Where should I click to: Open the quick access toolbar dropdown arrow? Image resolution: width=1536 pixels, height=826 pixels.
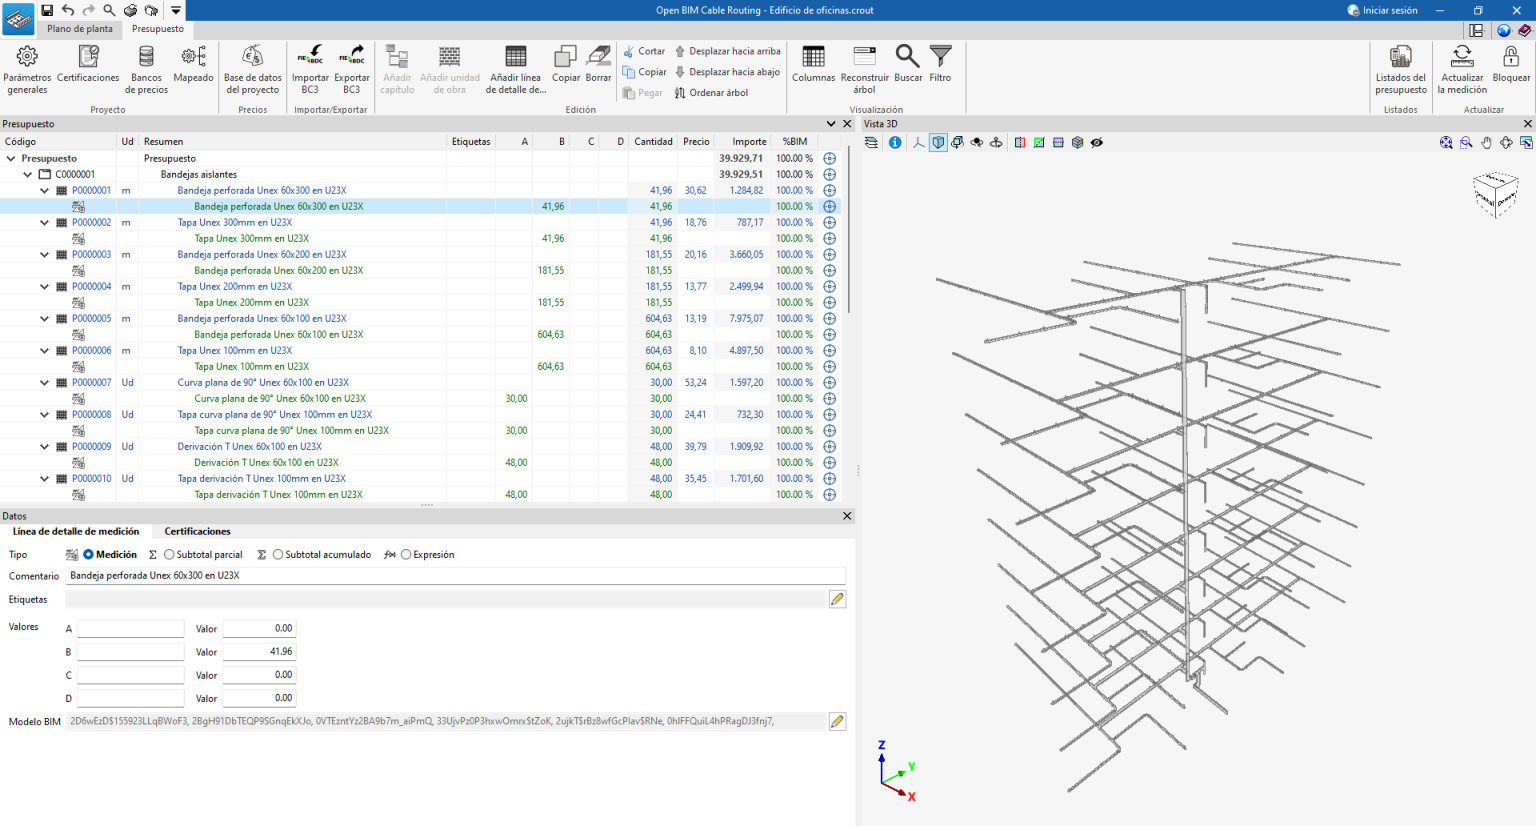[x=175, y=10]
